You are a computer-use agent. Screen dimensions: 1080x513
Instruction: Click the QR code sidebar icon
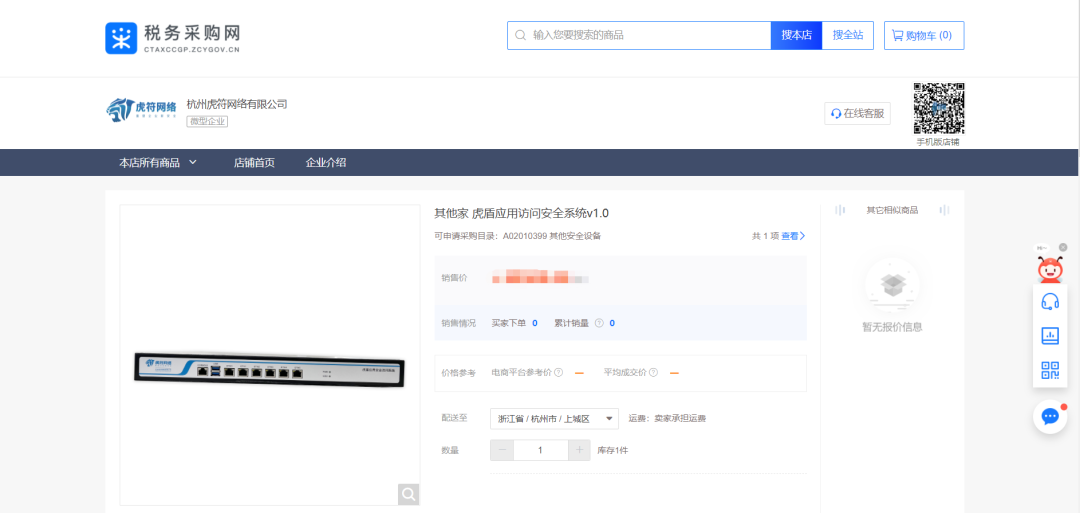click(x=1050, y=370)
